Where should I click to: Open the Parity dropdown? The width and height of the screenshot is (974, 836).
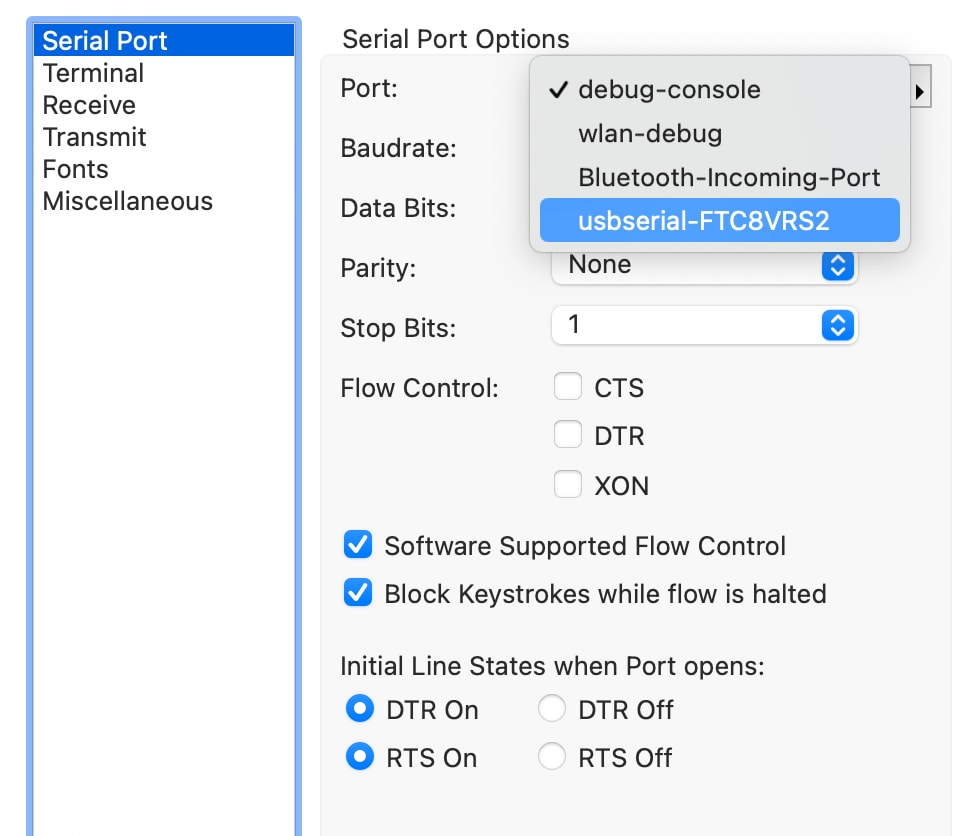704,265
